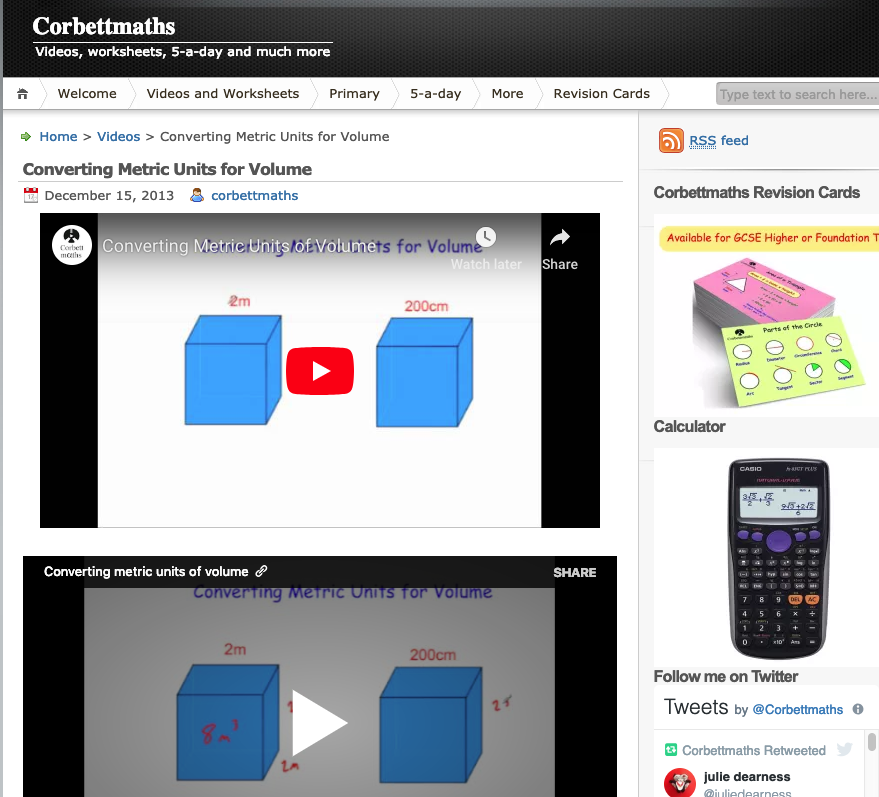Click the link icon beside the embedded video title

(262, 571)
